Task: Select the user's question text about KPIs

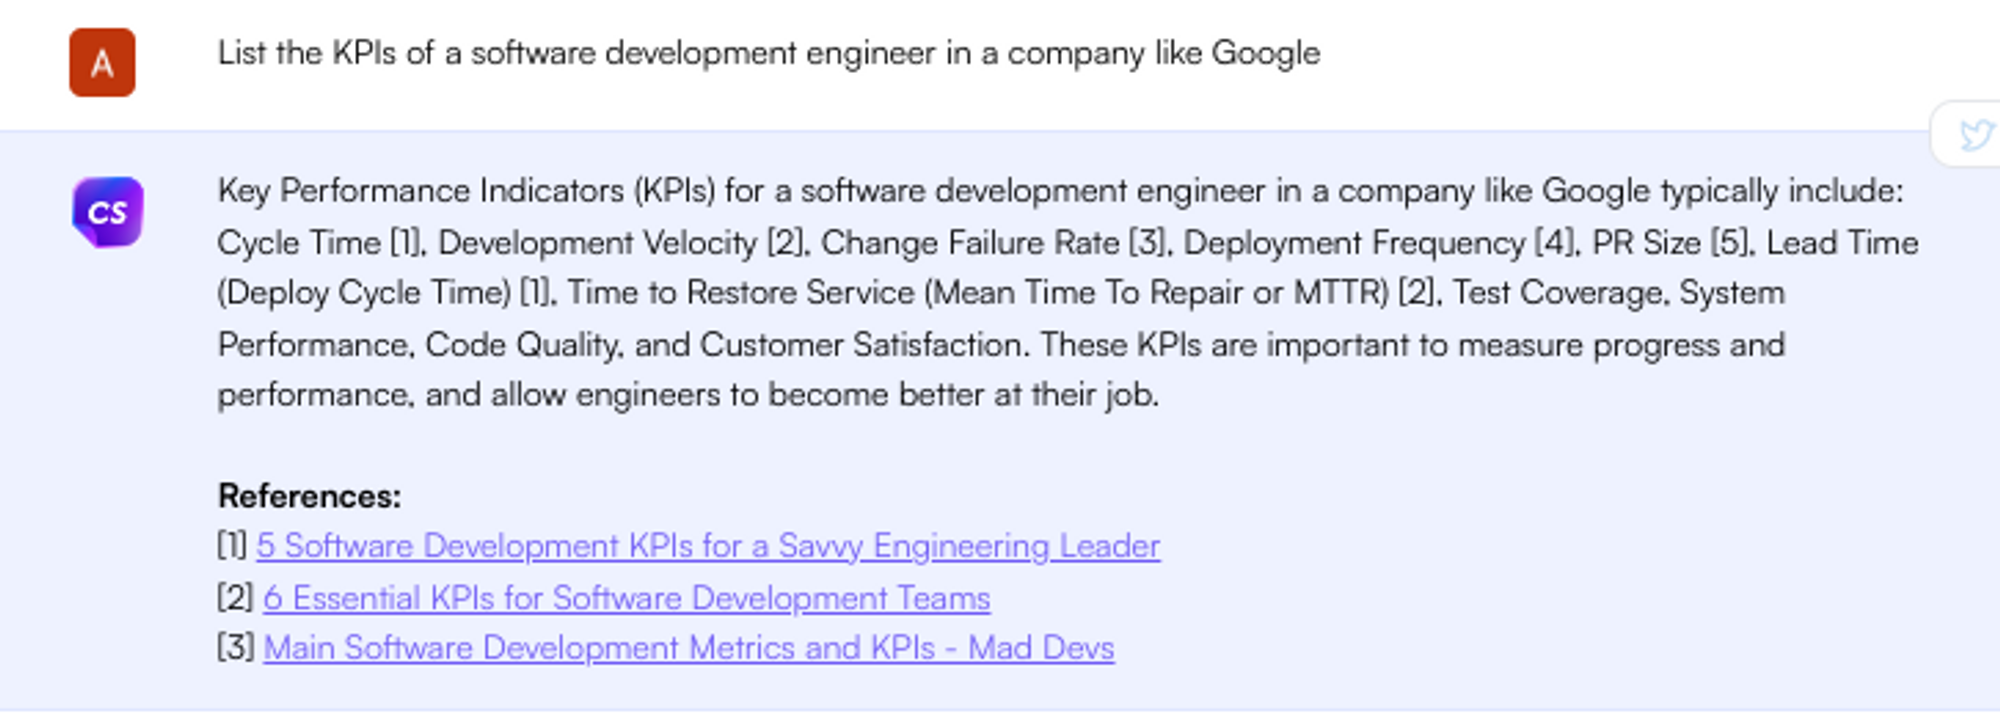Action: pos(770,55)
